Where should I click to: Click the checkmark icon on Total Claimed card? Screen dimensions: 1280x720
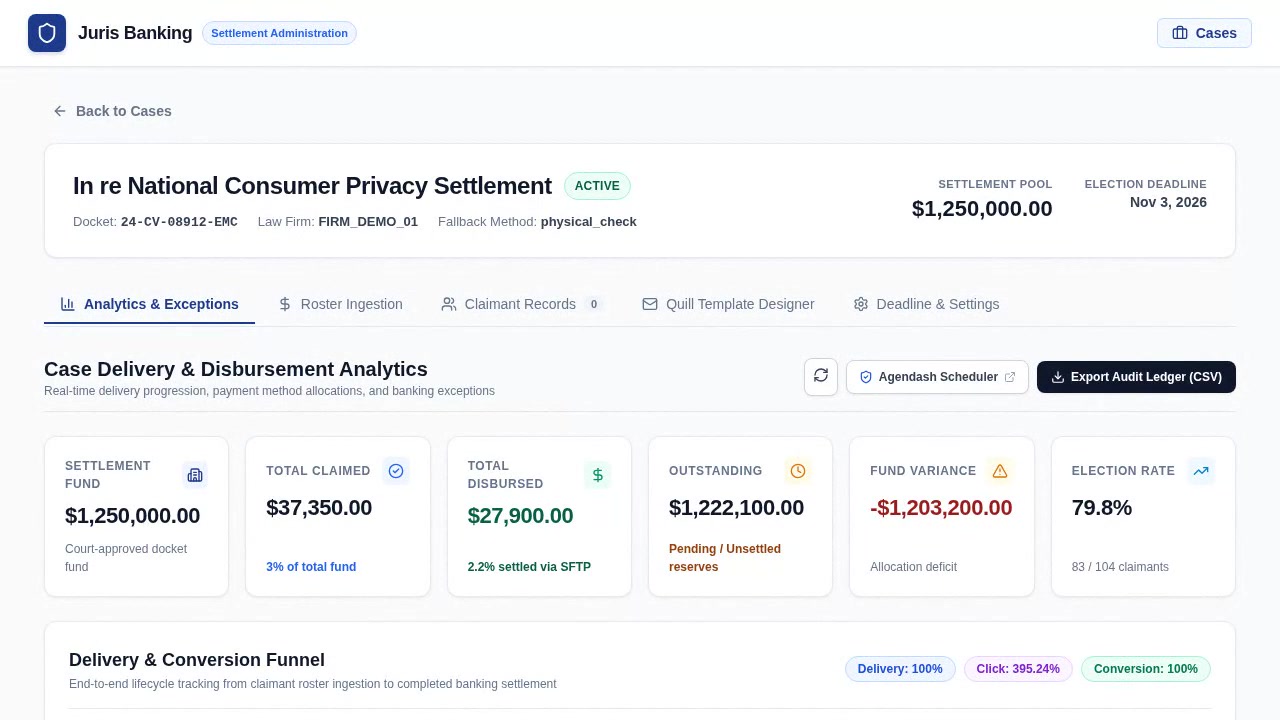[x=396, y=471]
